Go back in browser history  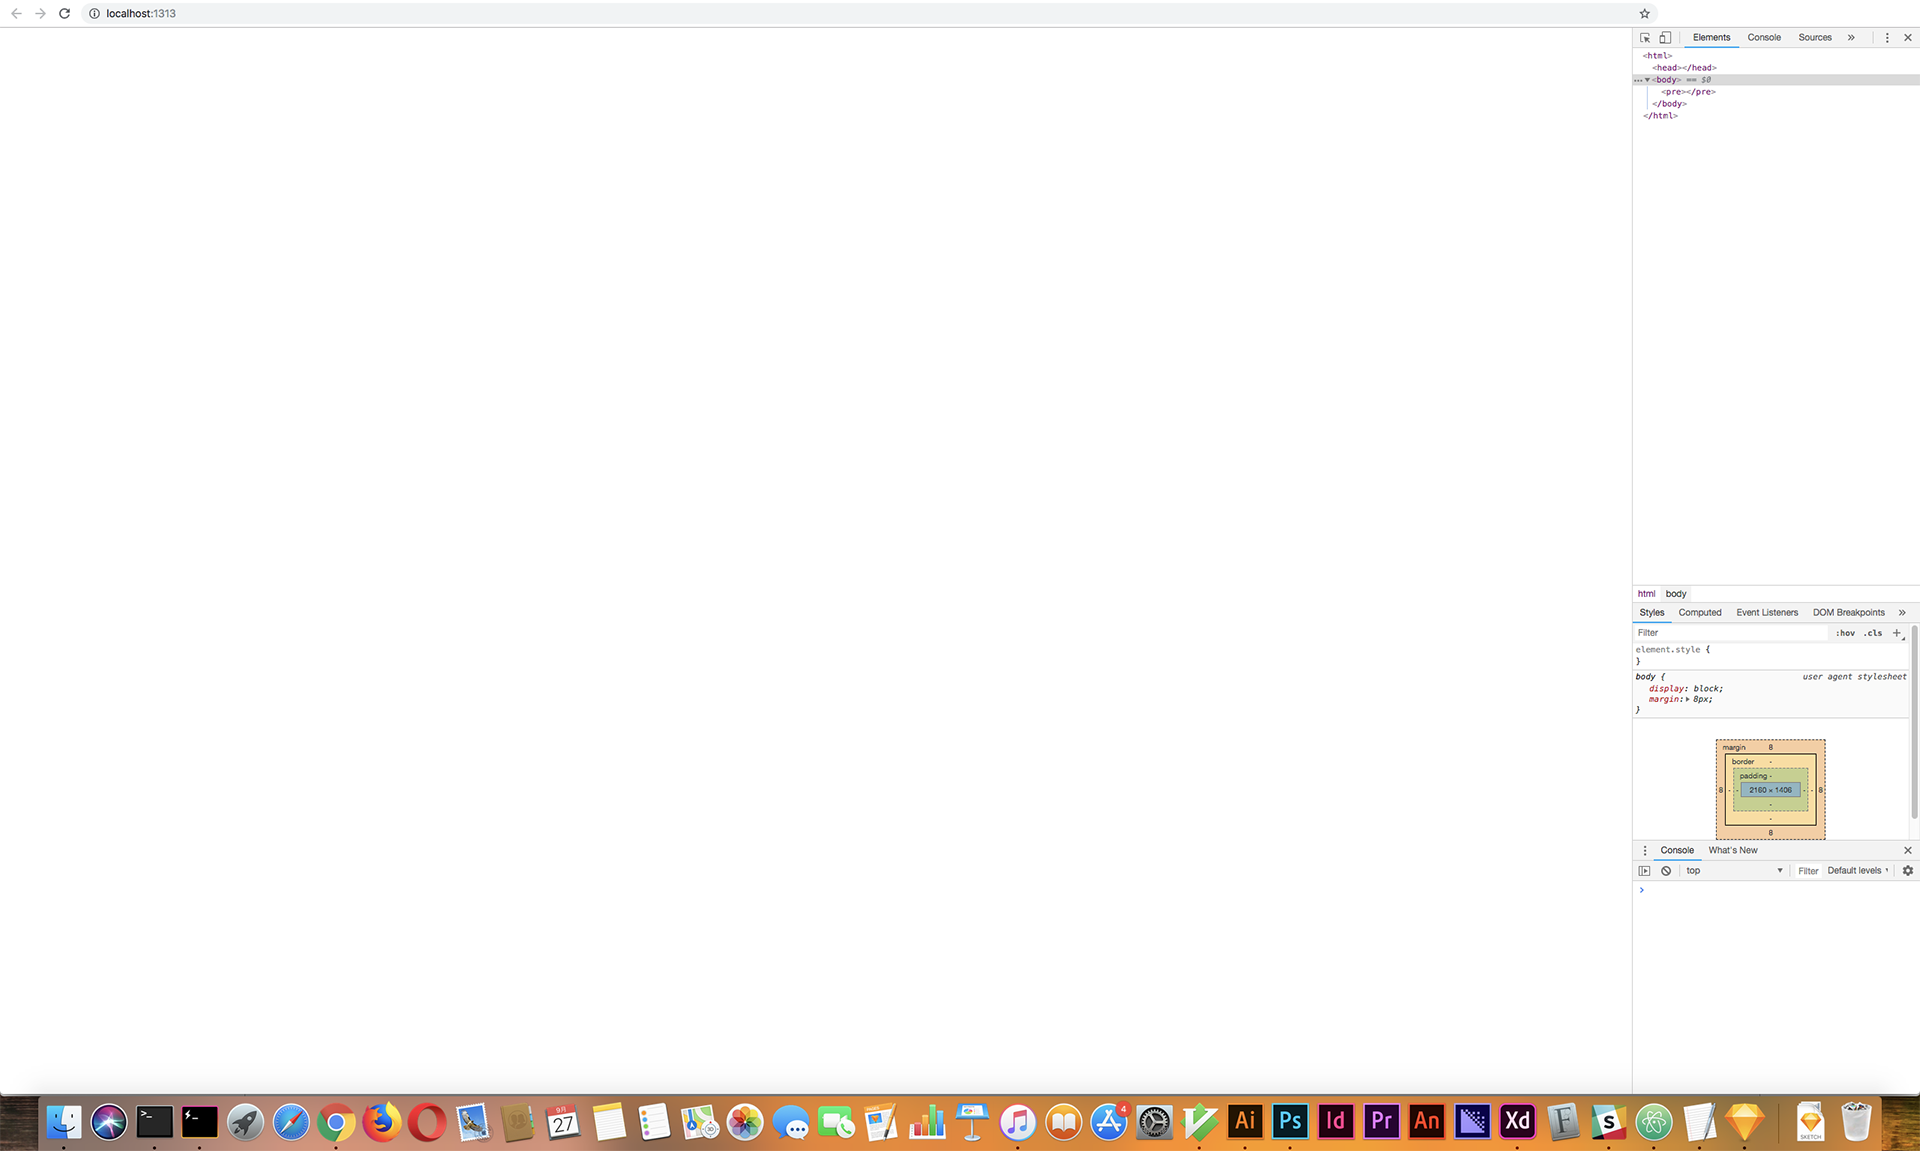(16, 13)
